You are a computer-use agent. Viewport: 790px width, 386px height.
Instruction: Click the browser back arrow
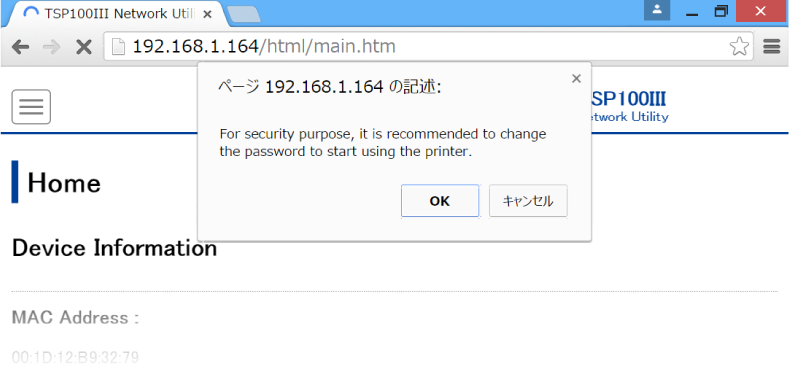(x=20, y=47)
